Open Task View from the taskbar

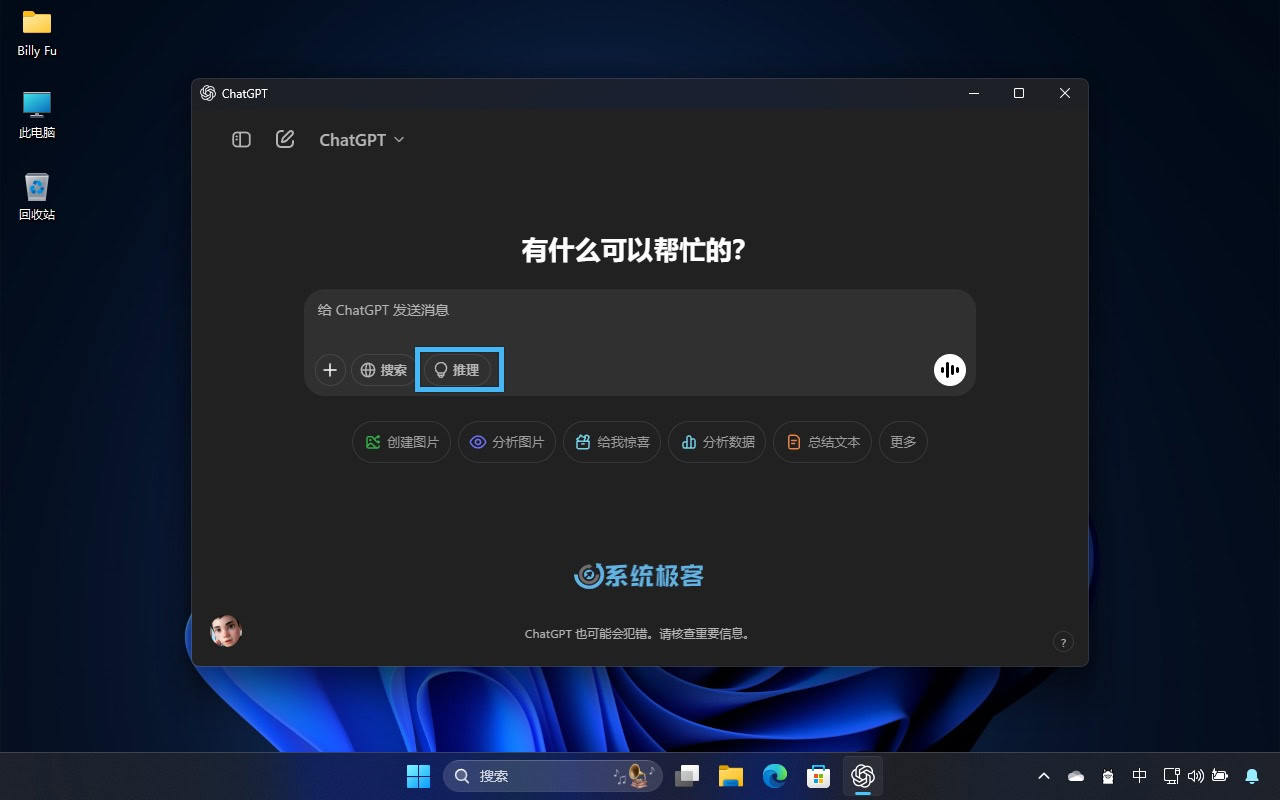(x=687, y=776)
